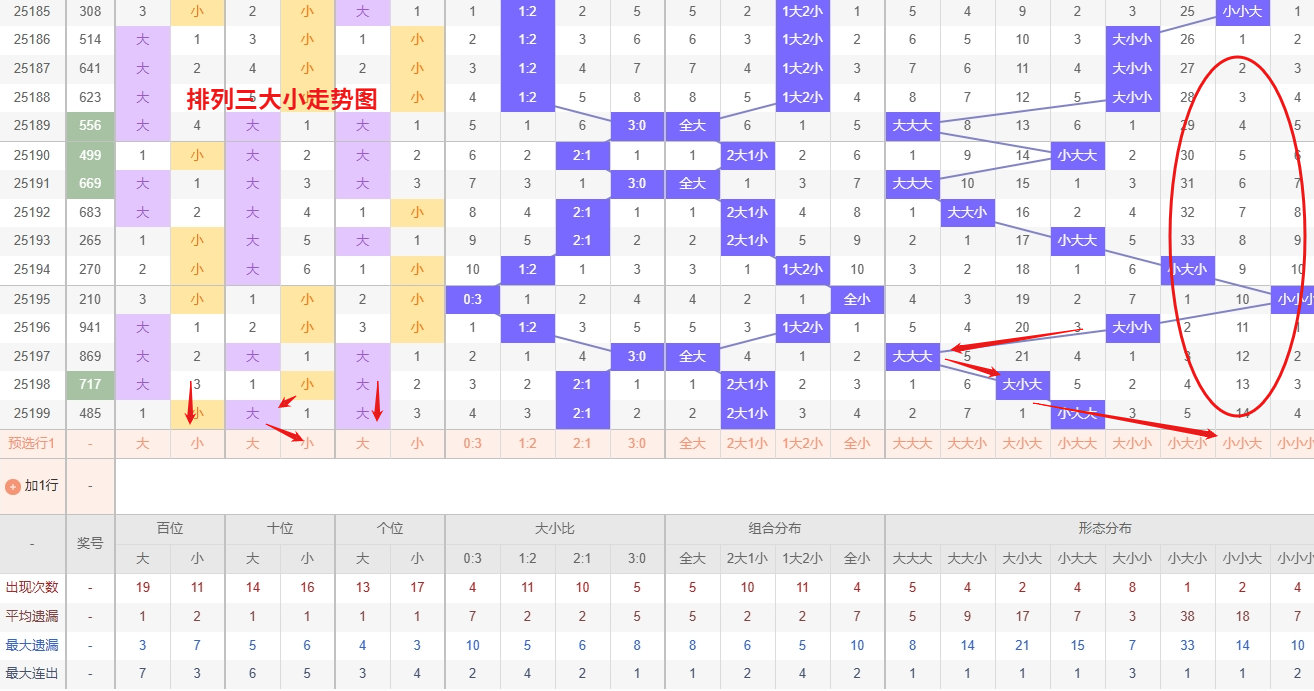
Task: Toggle 0:3 in the 预选行1 row
Action: point(472,444)
